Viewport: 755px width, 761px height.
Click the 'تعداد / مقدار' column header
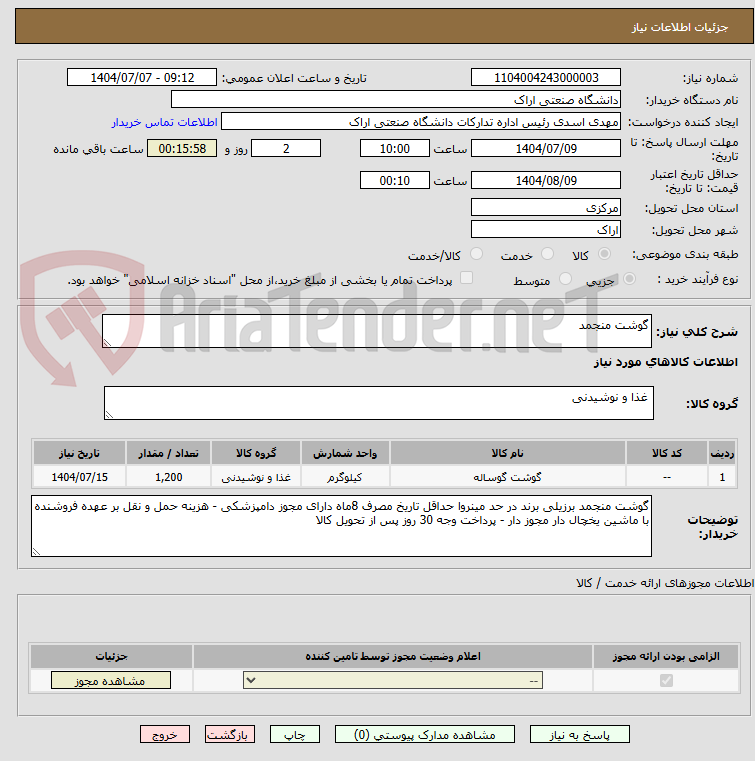pos(168,453)
